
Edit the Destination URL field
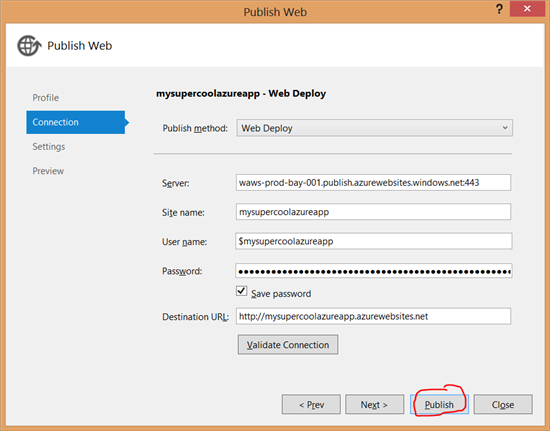(x=373, y=316)
